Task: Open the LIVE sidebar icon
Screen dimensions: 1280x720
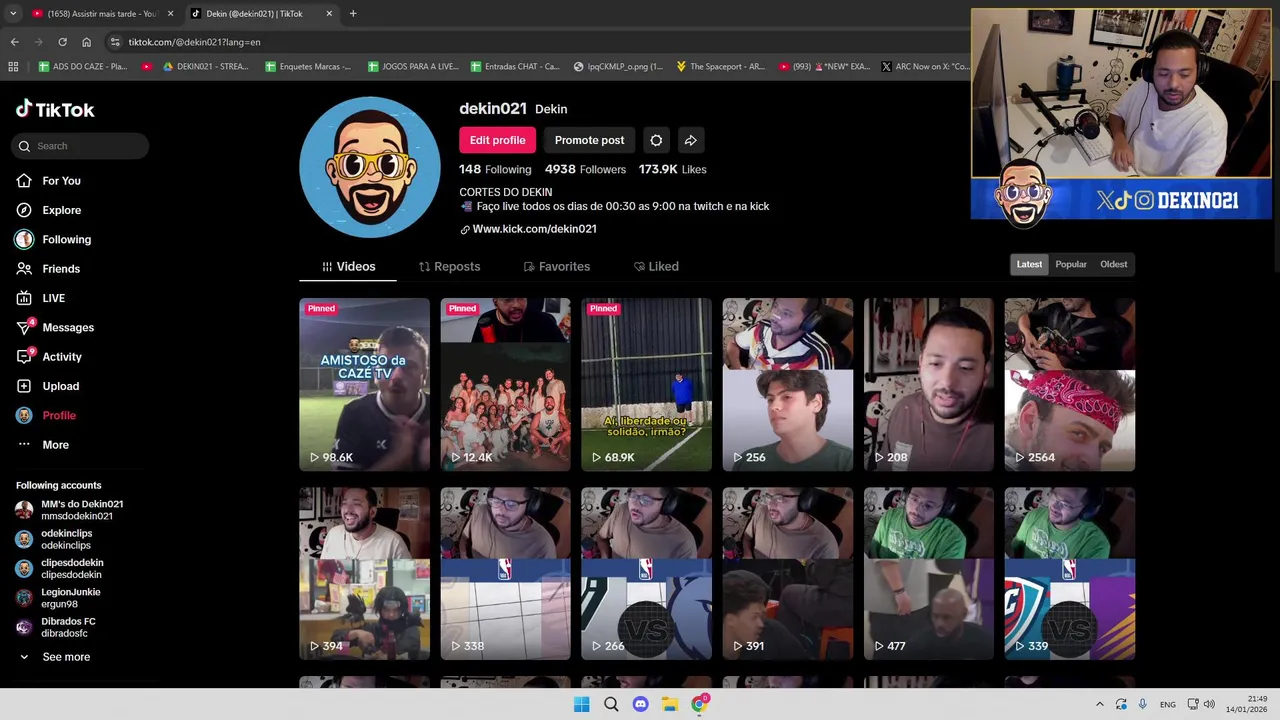Action: pyautogui.click(x=24, y=298)
